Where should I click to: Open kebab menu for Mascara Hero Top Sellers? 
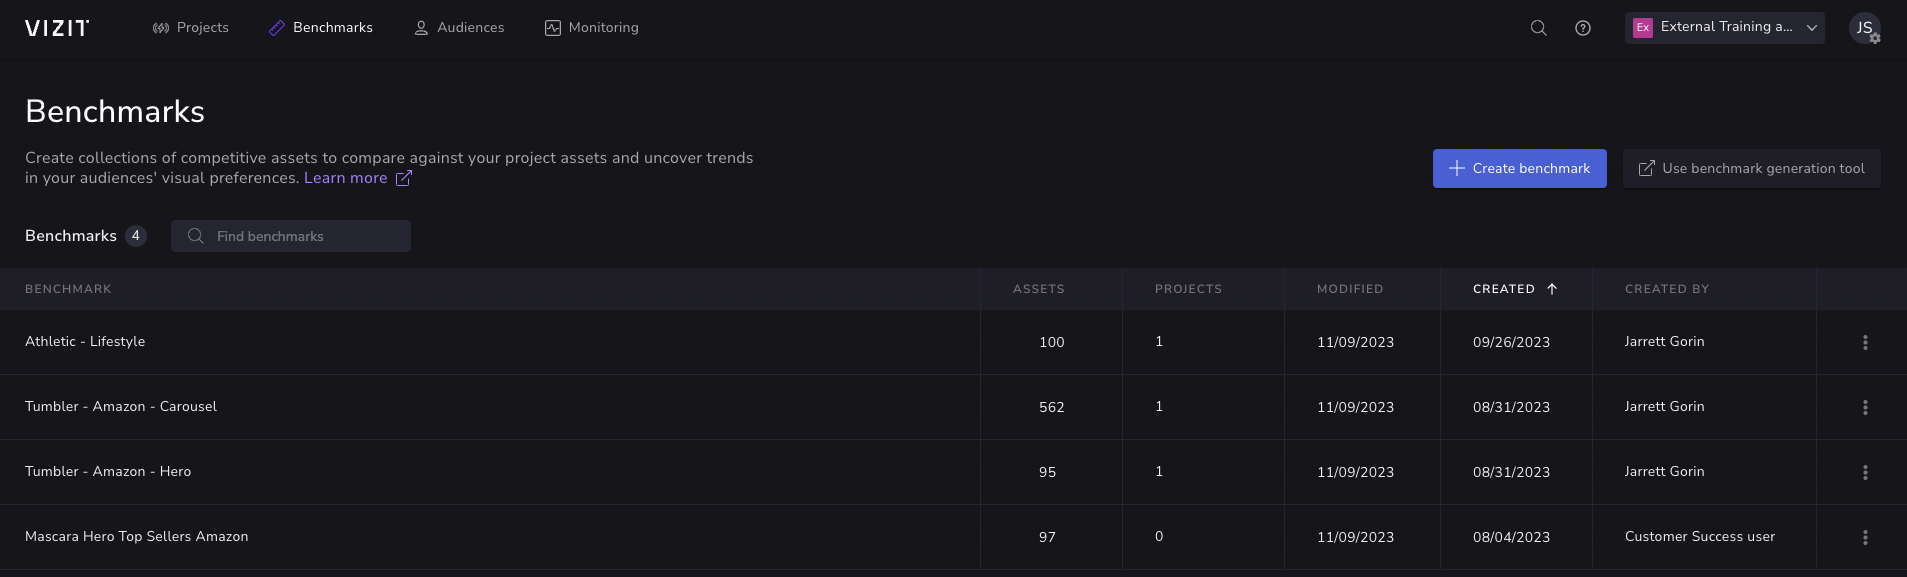(x=1865, y=537)
